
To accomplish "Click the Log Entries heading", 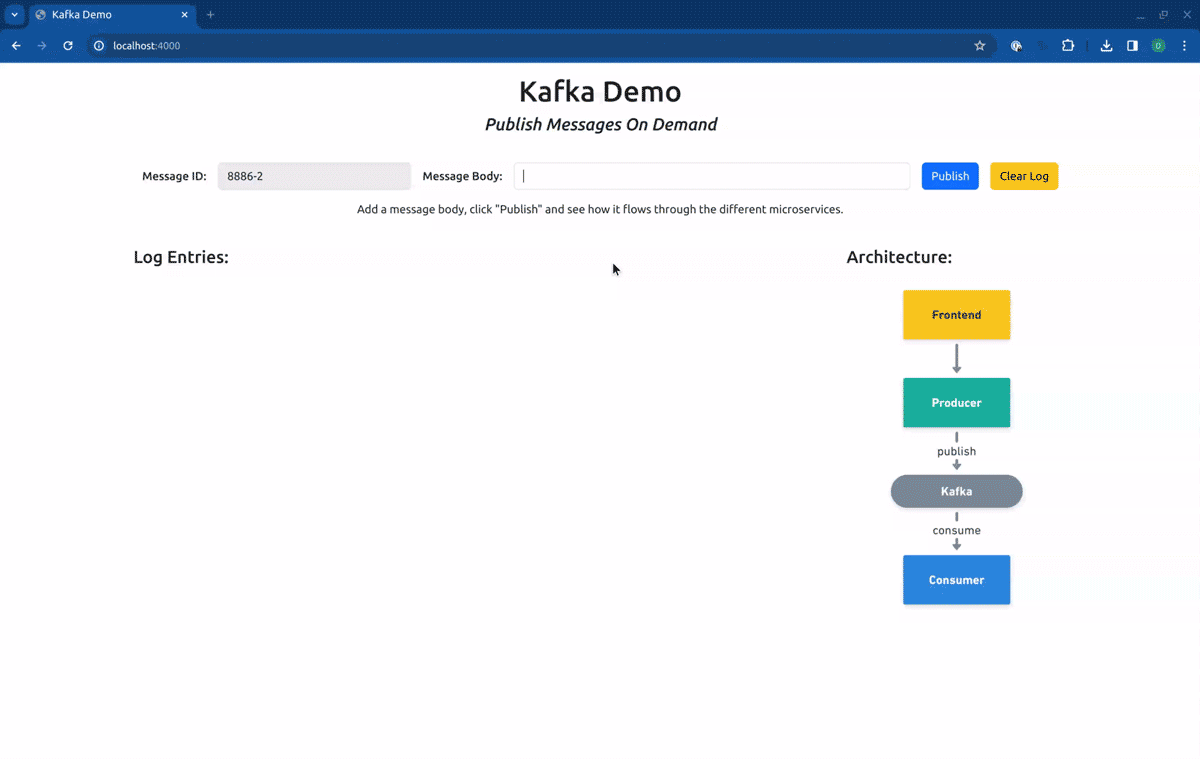I will (181, 257).
